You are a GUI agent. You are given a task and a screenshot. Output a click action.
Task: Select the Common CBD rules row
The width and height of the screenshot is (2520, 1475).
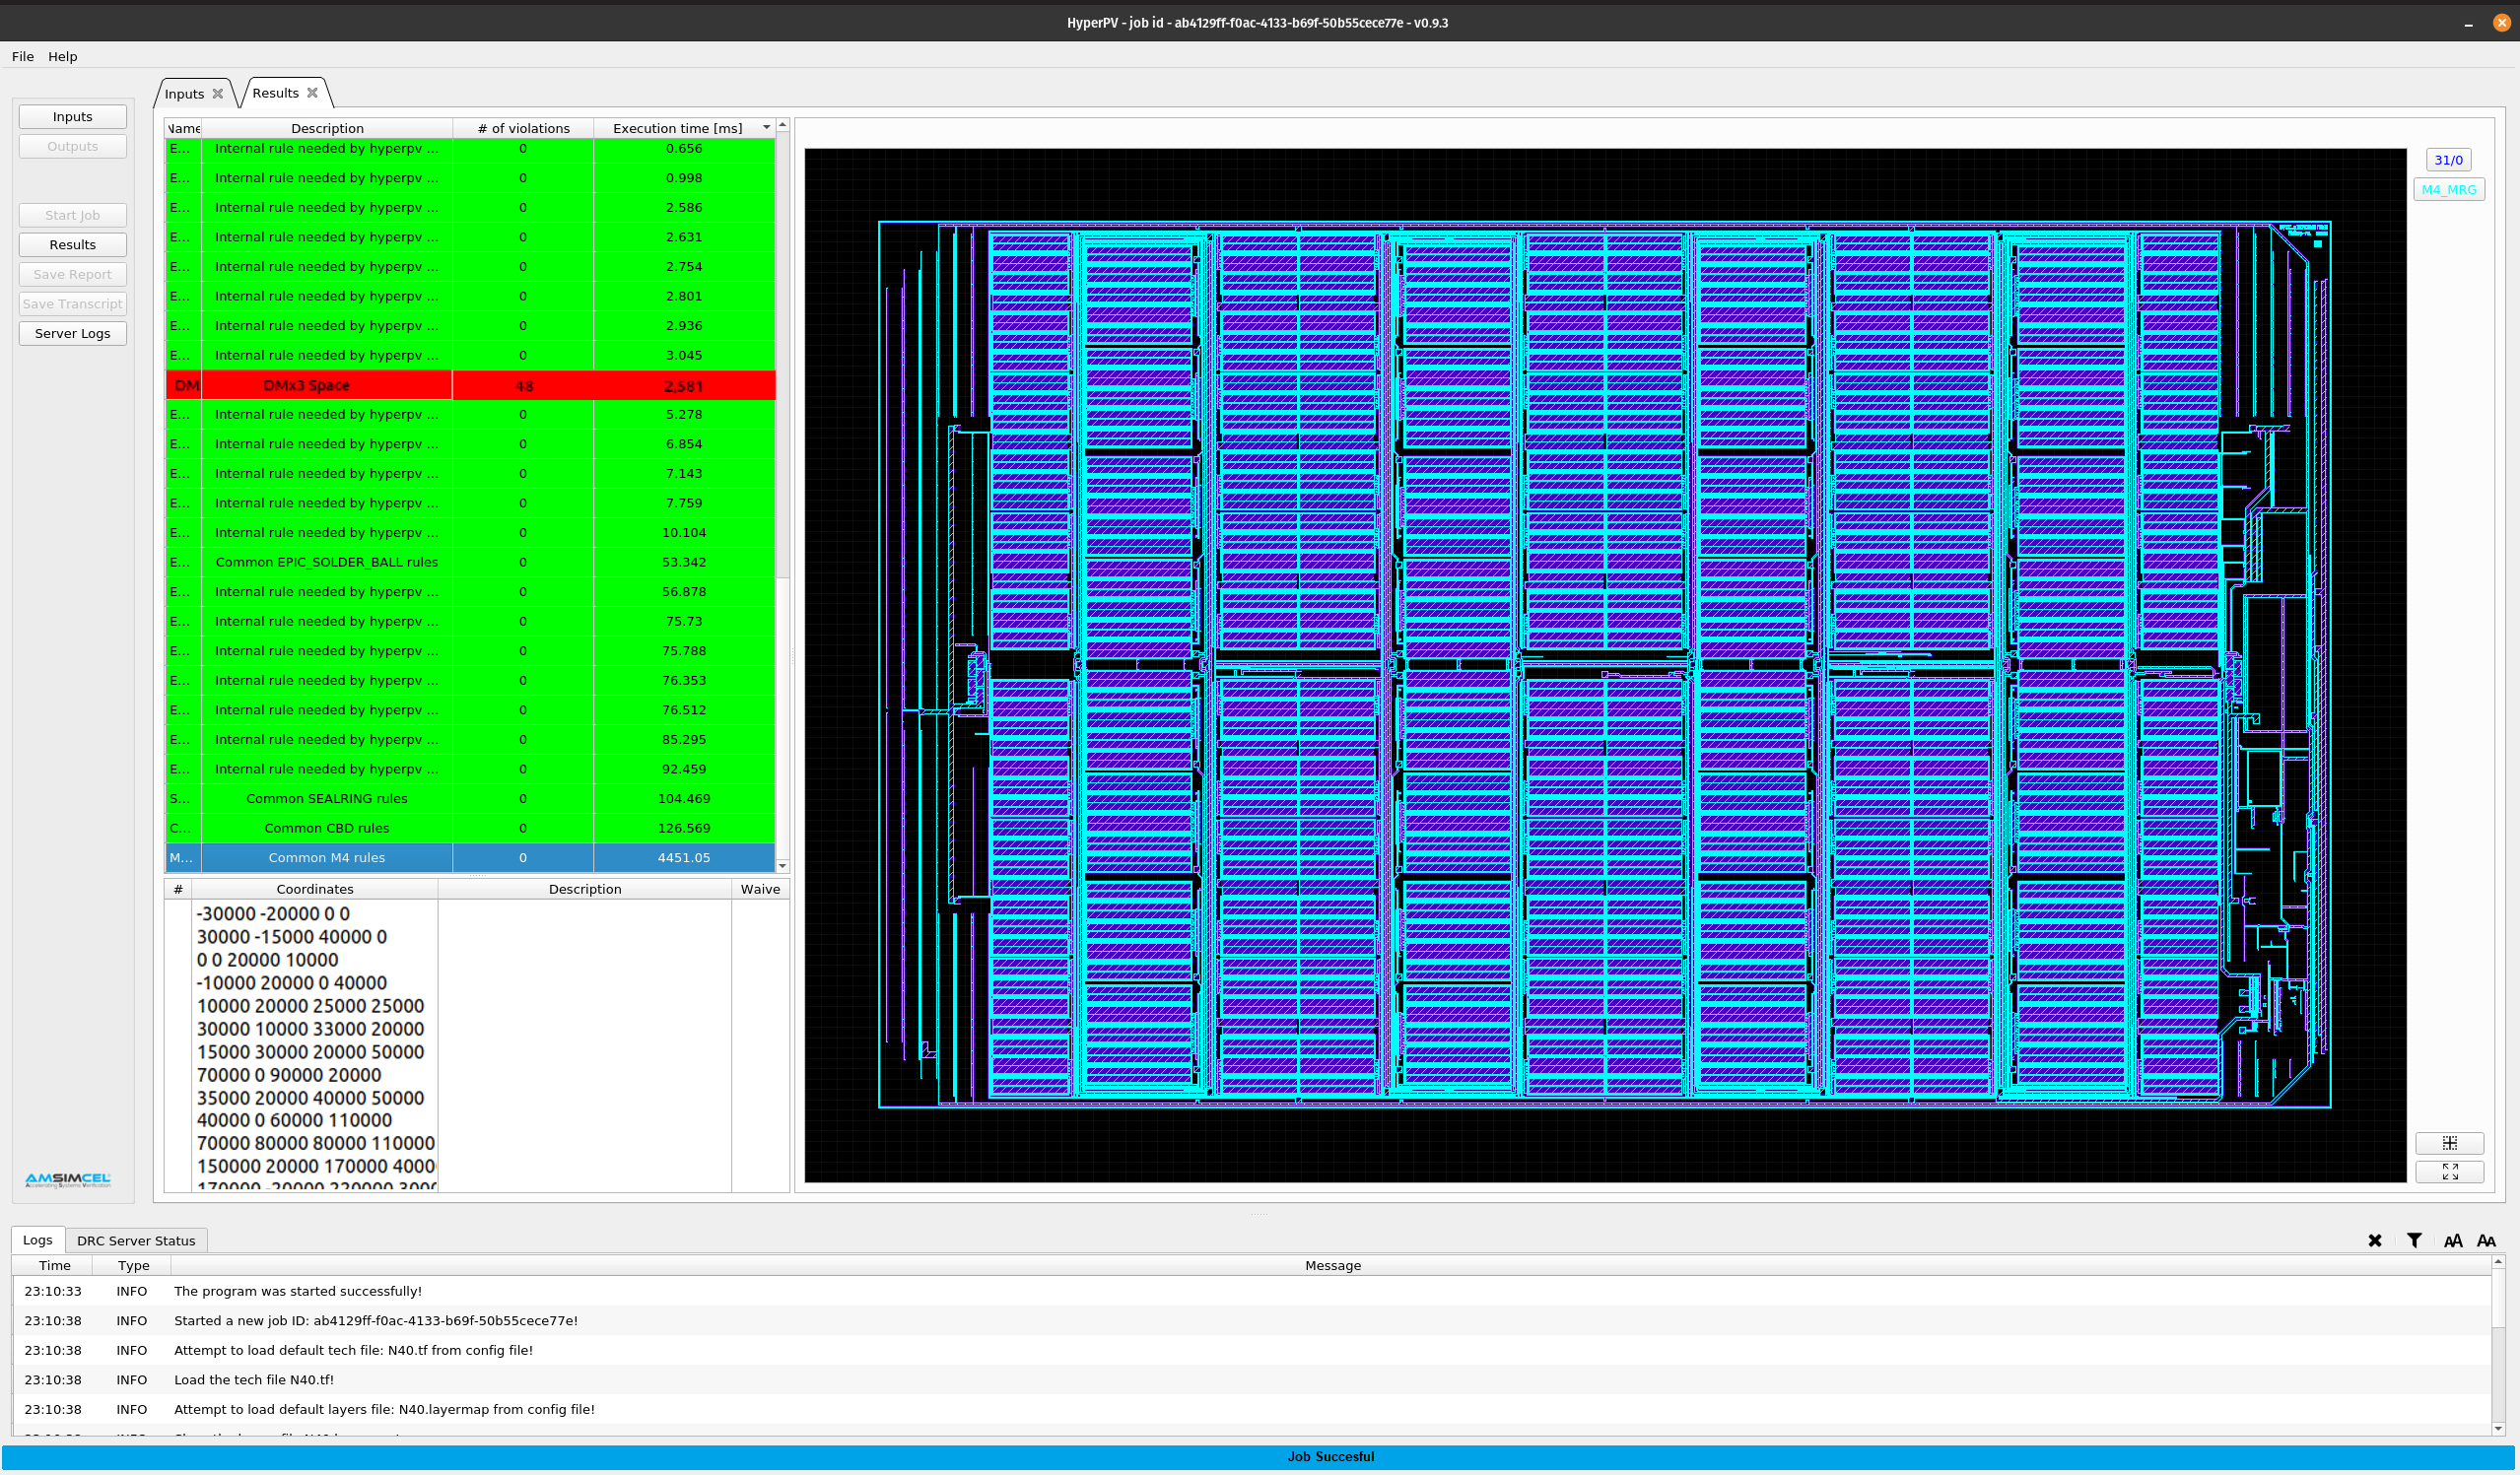pyautogui.click(x=470, y=828)
